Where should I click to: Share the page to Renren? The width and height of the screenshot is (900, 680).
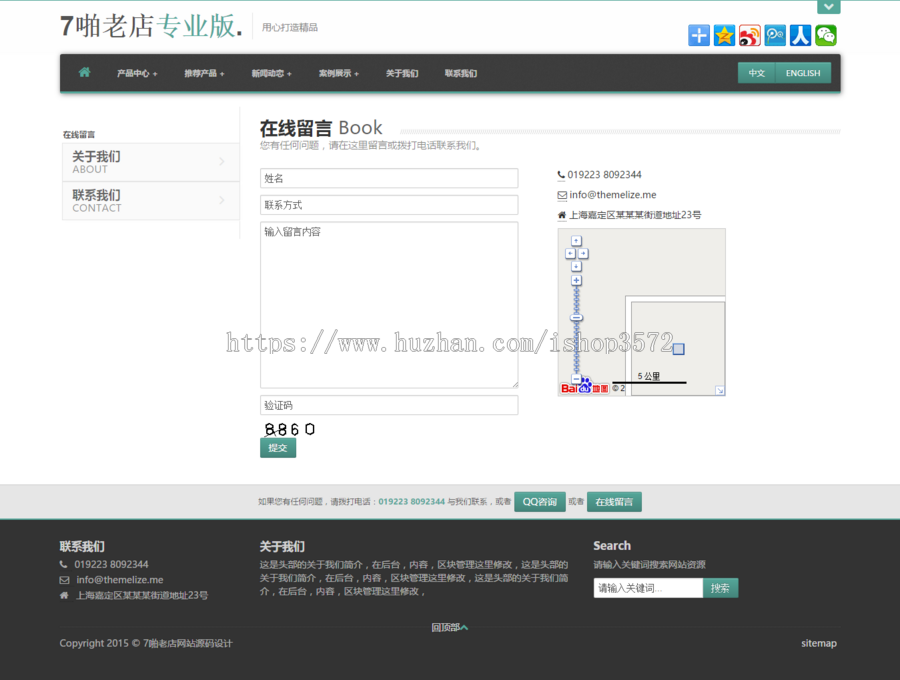800,35
